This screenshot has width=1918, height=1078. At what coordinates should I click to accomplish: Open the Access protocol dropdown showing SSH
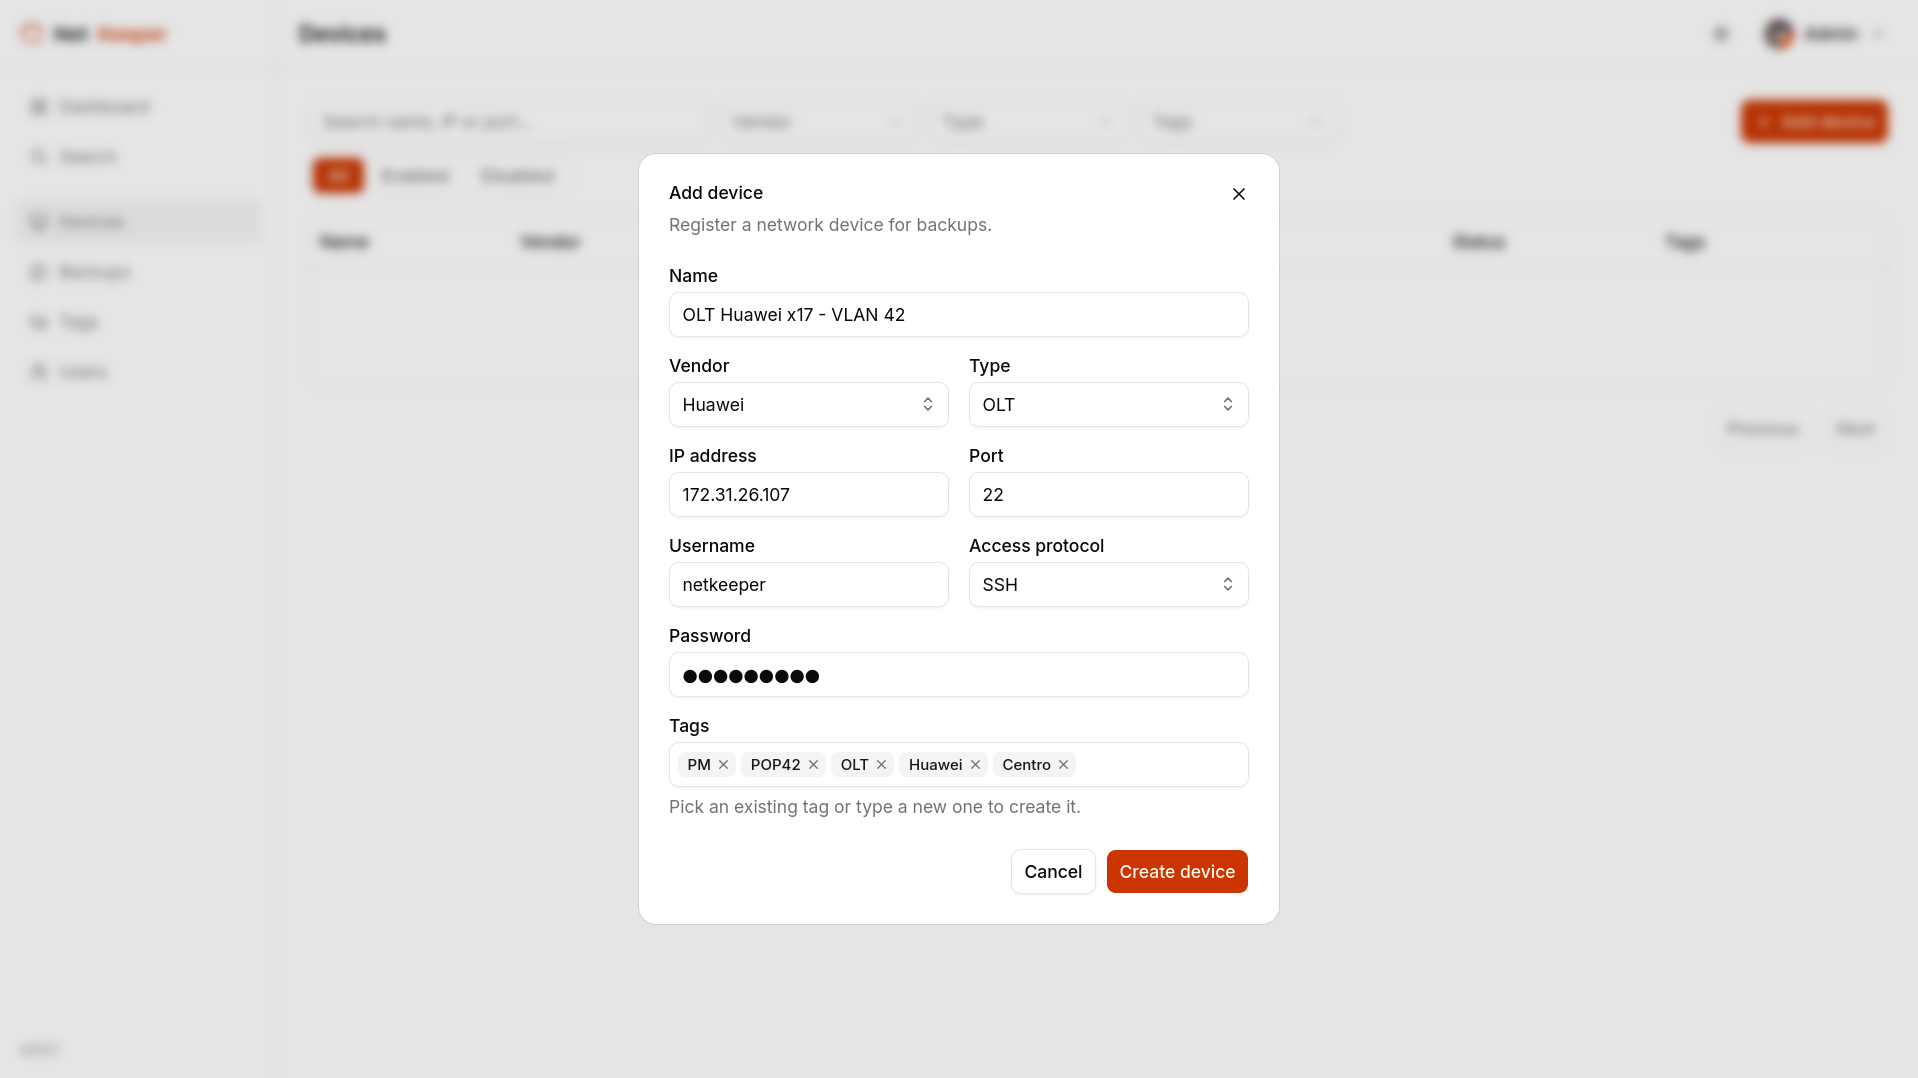coord(1108,585)
